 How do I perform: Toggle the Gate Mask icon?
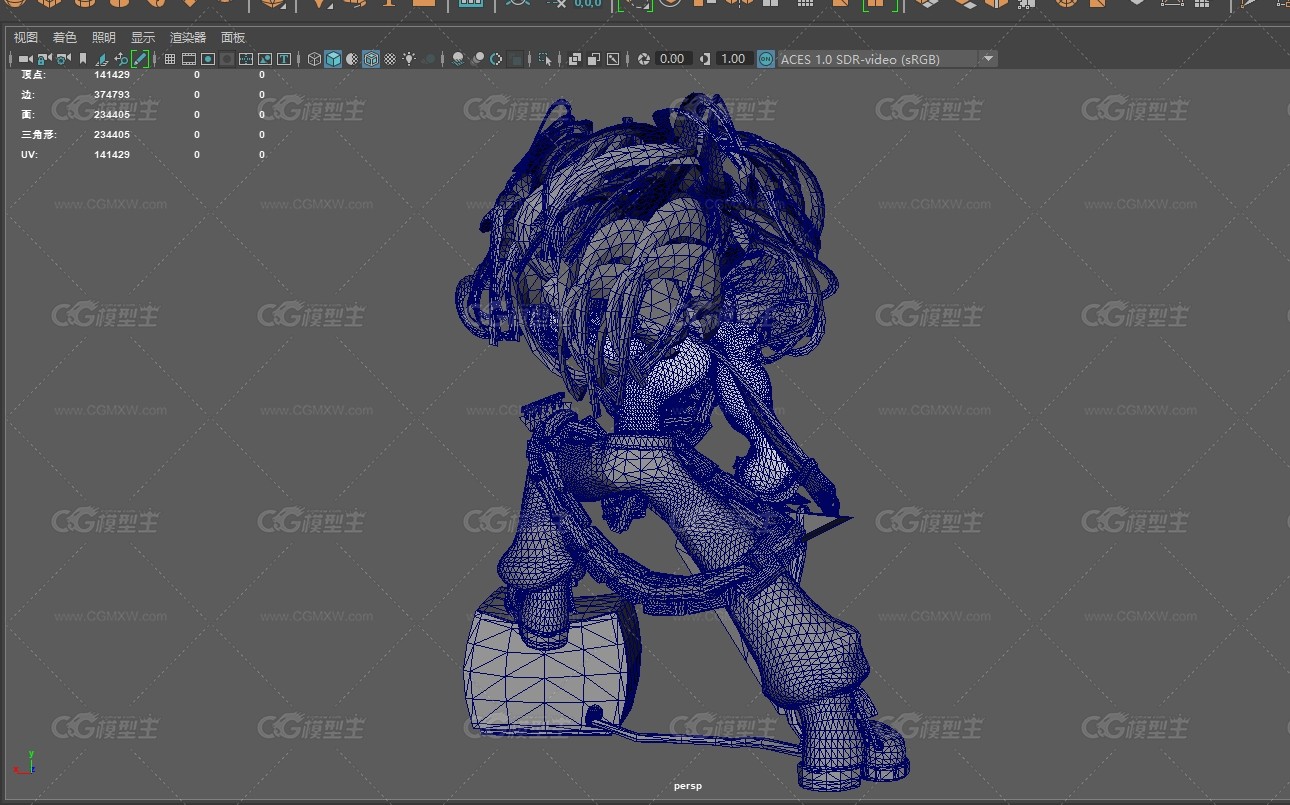coord(227,59)
